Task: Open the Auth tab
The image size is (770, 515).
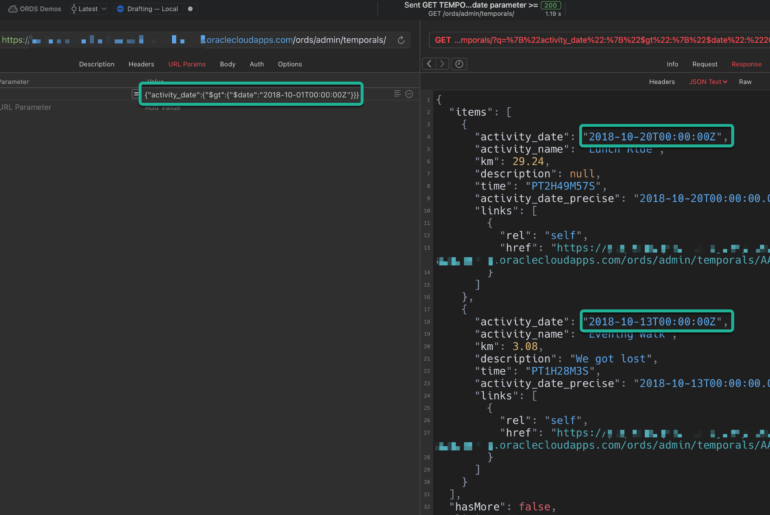Action: pyautogui.click(x=256, y=64)
